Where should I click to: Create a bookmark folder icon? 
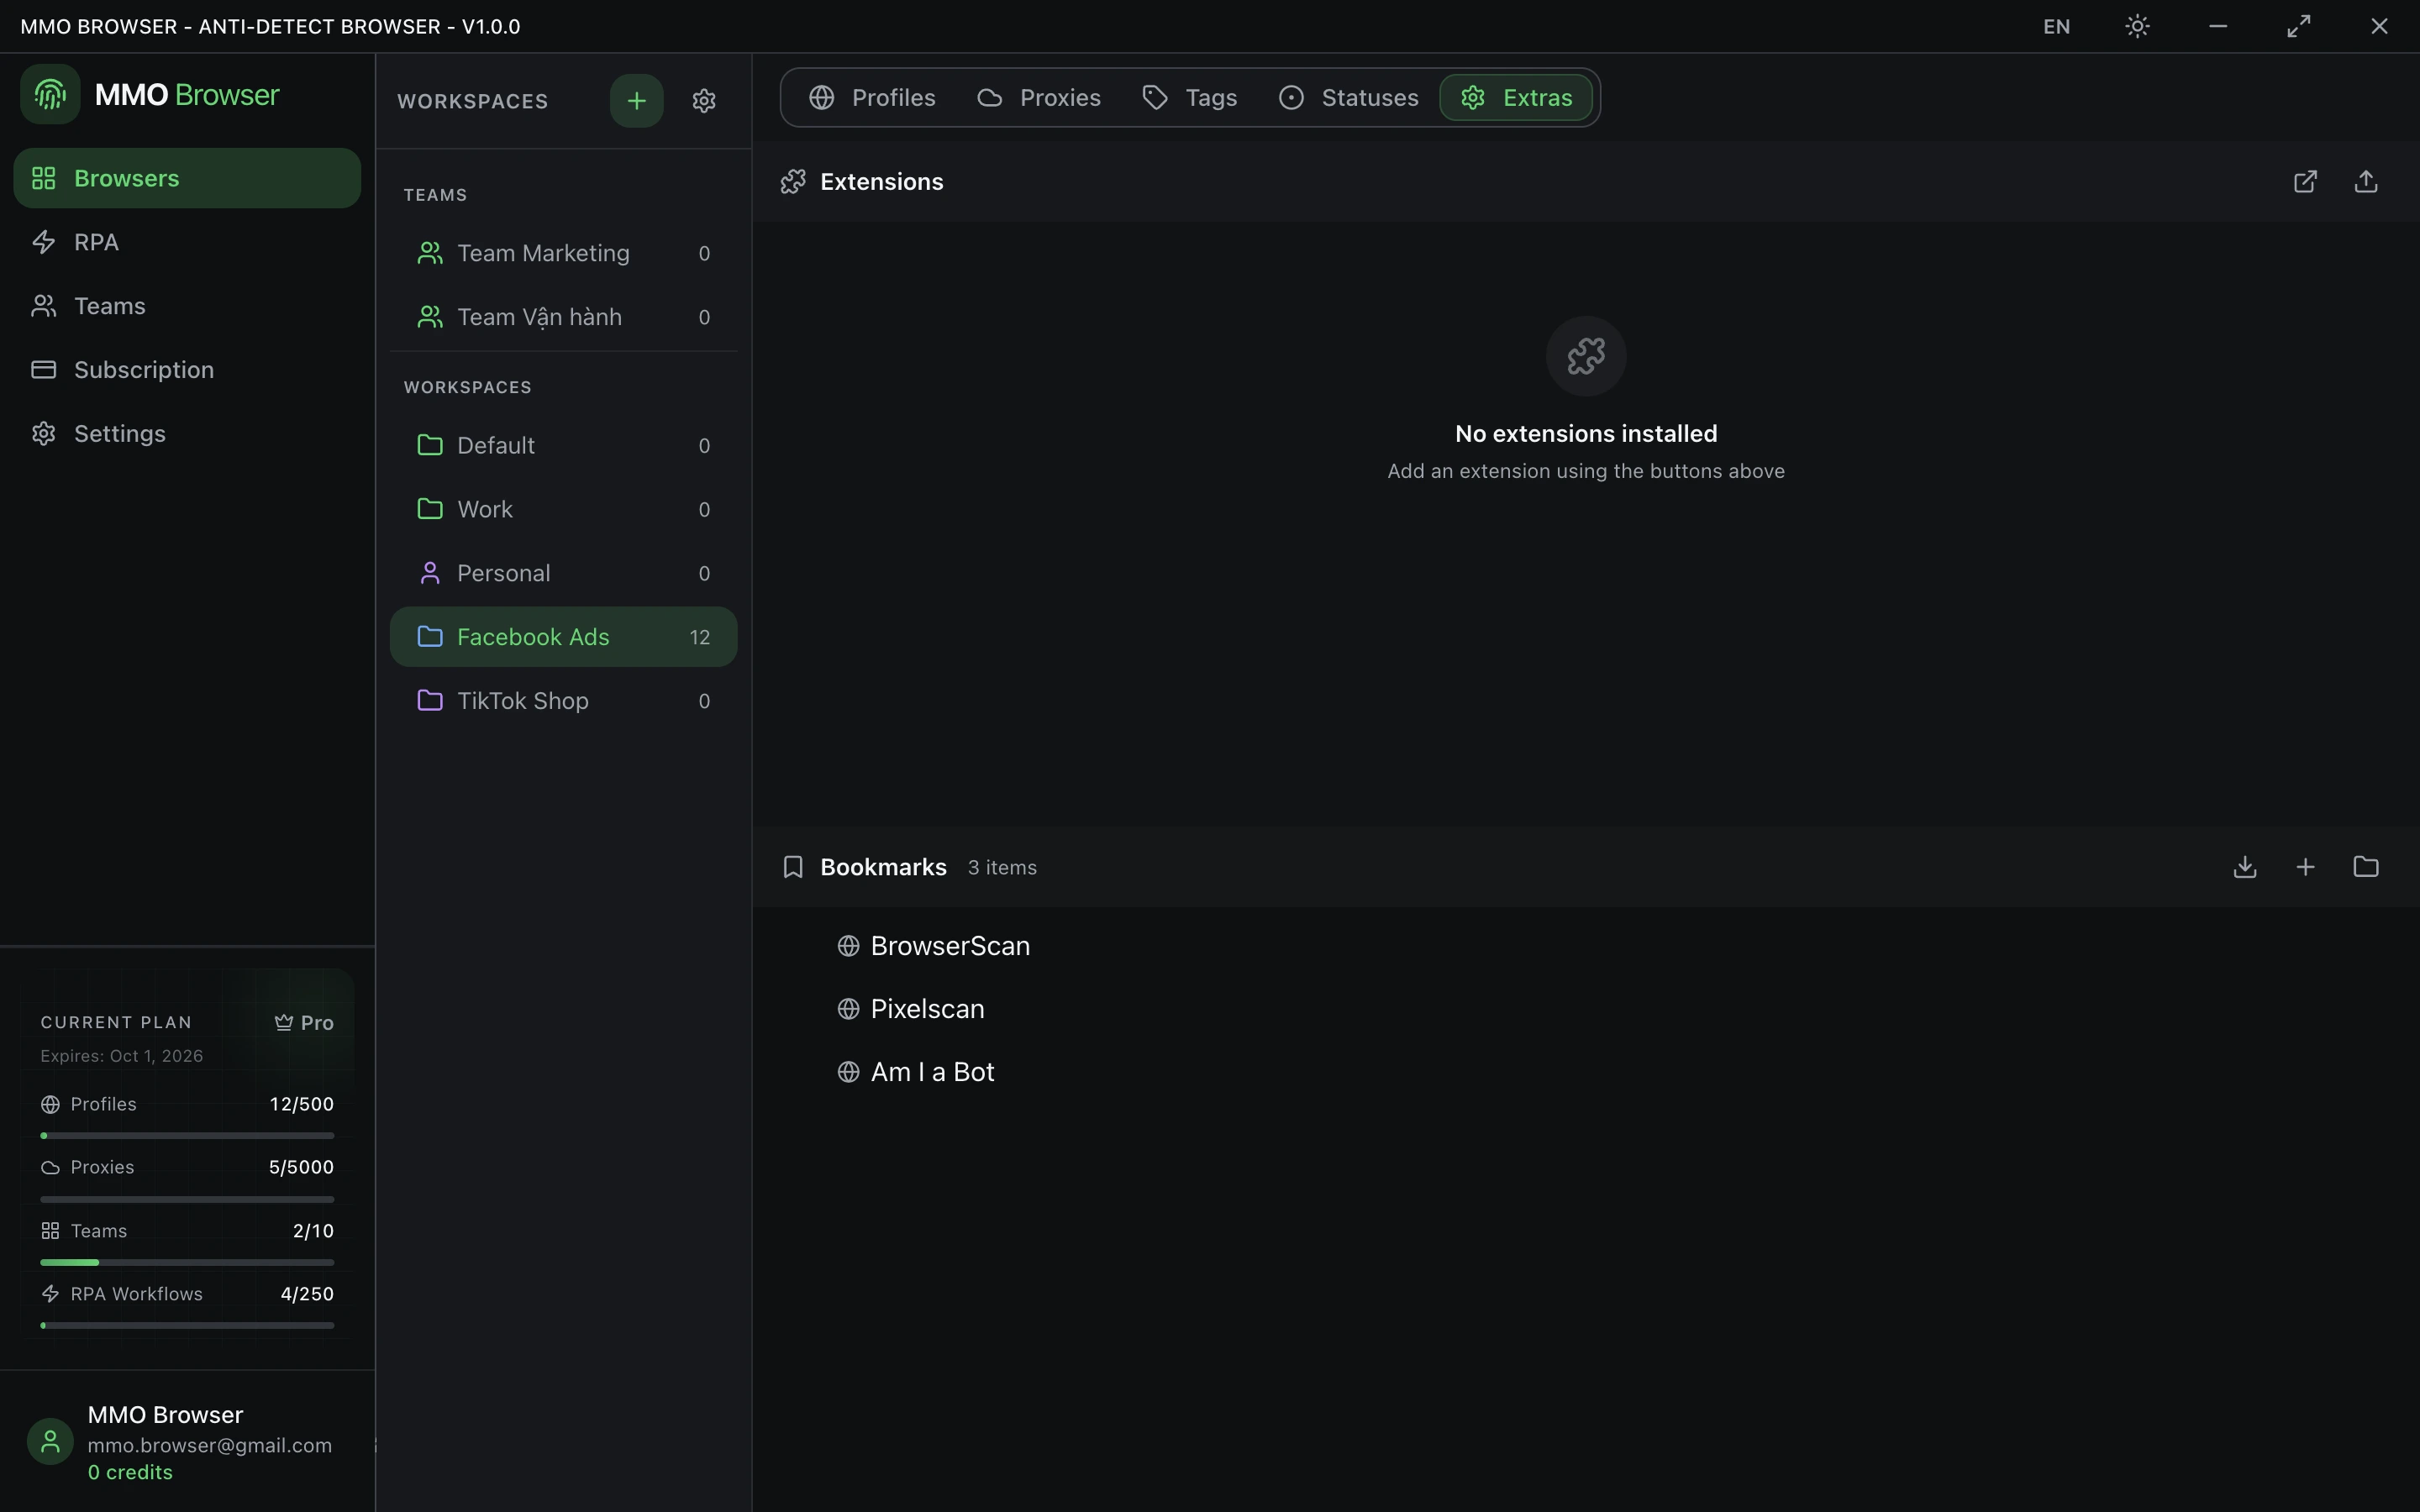point(2365,867)
